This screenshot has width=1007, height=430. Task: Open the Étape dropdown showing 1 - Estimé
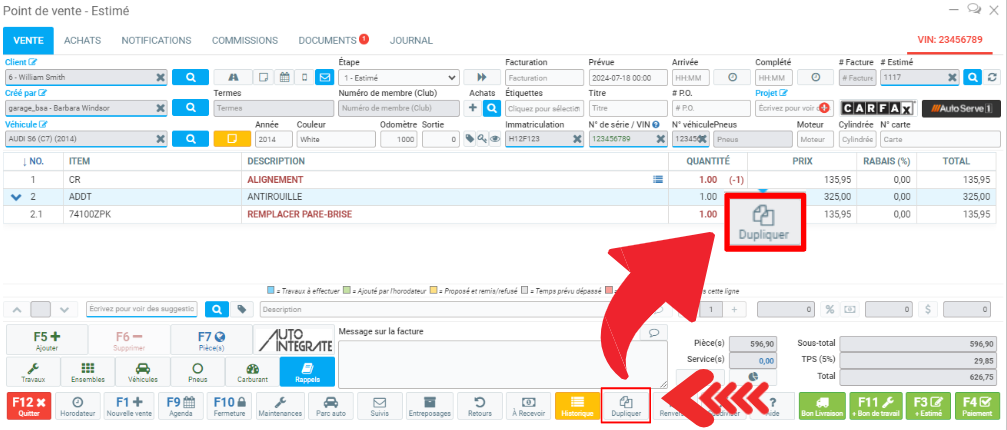click(x=399, y=77)
